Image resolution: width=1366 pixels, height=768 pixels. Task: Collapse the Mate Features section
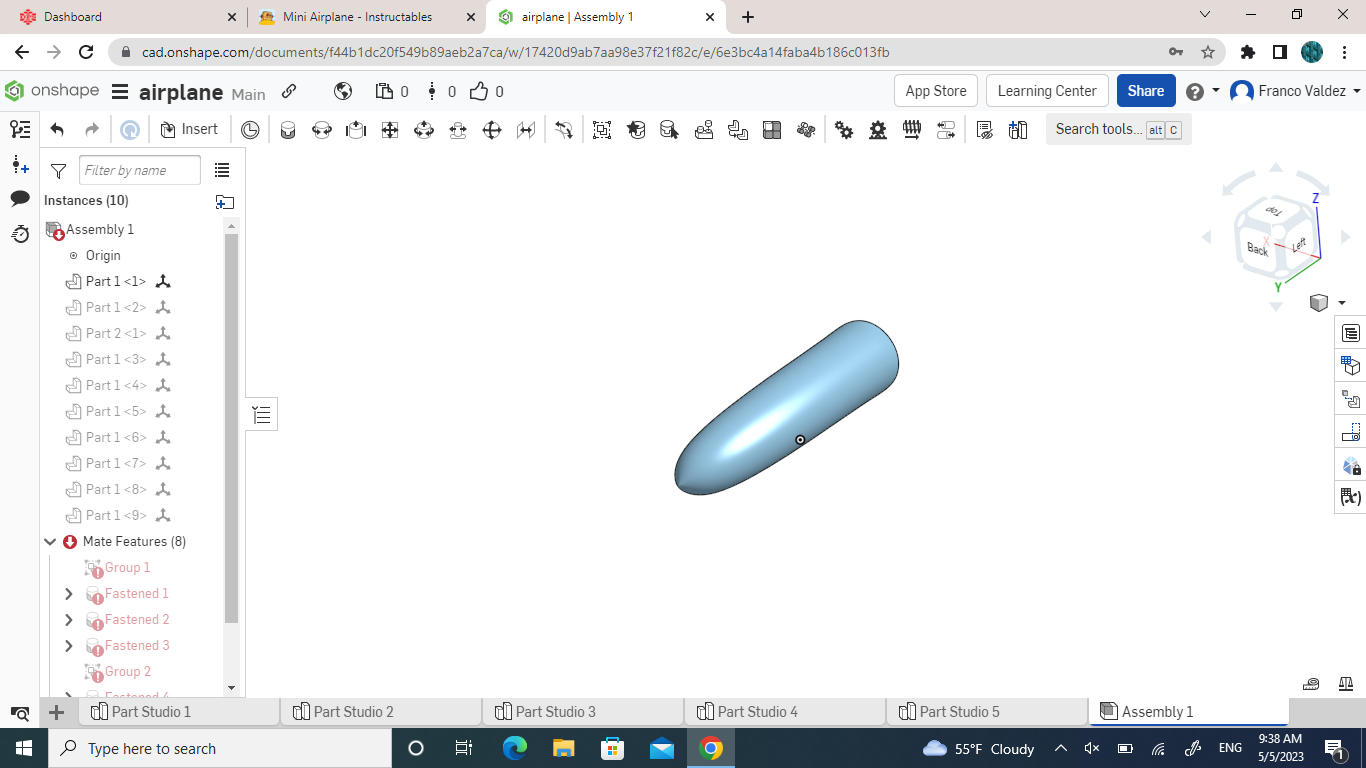(x=50, y=541)
